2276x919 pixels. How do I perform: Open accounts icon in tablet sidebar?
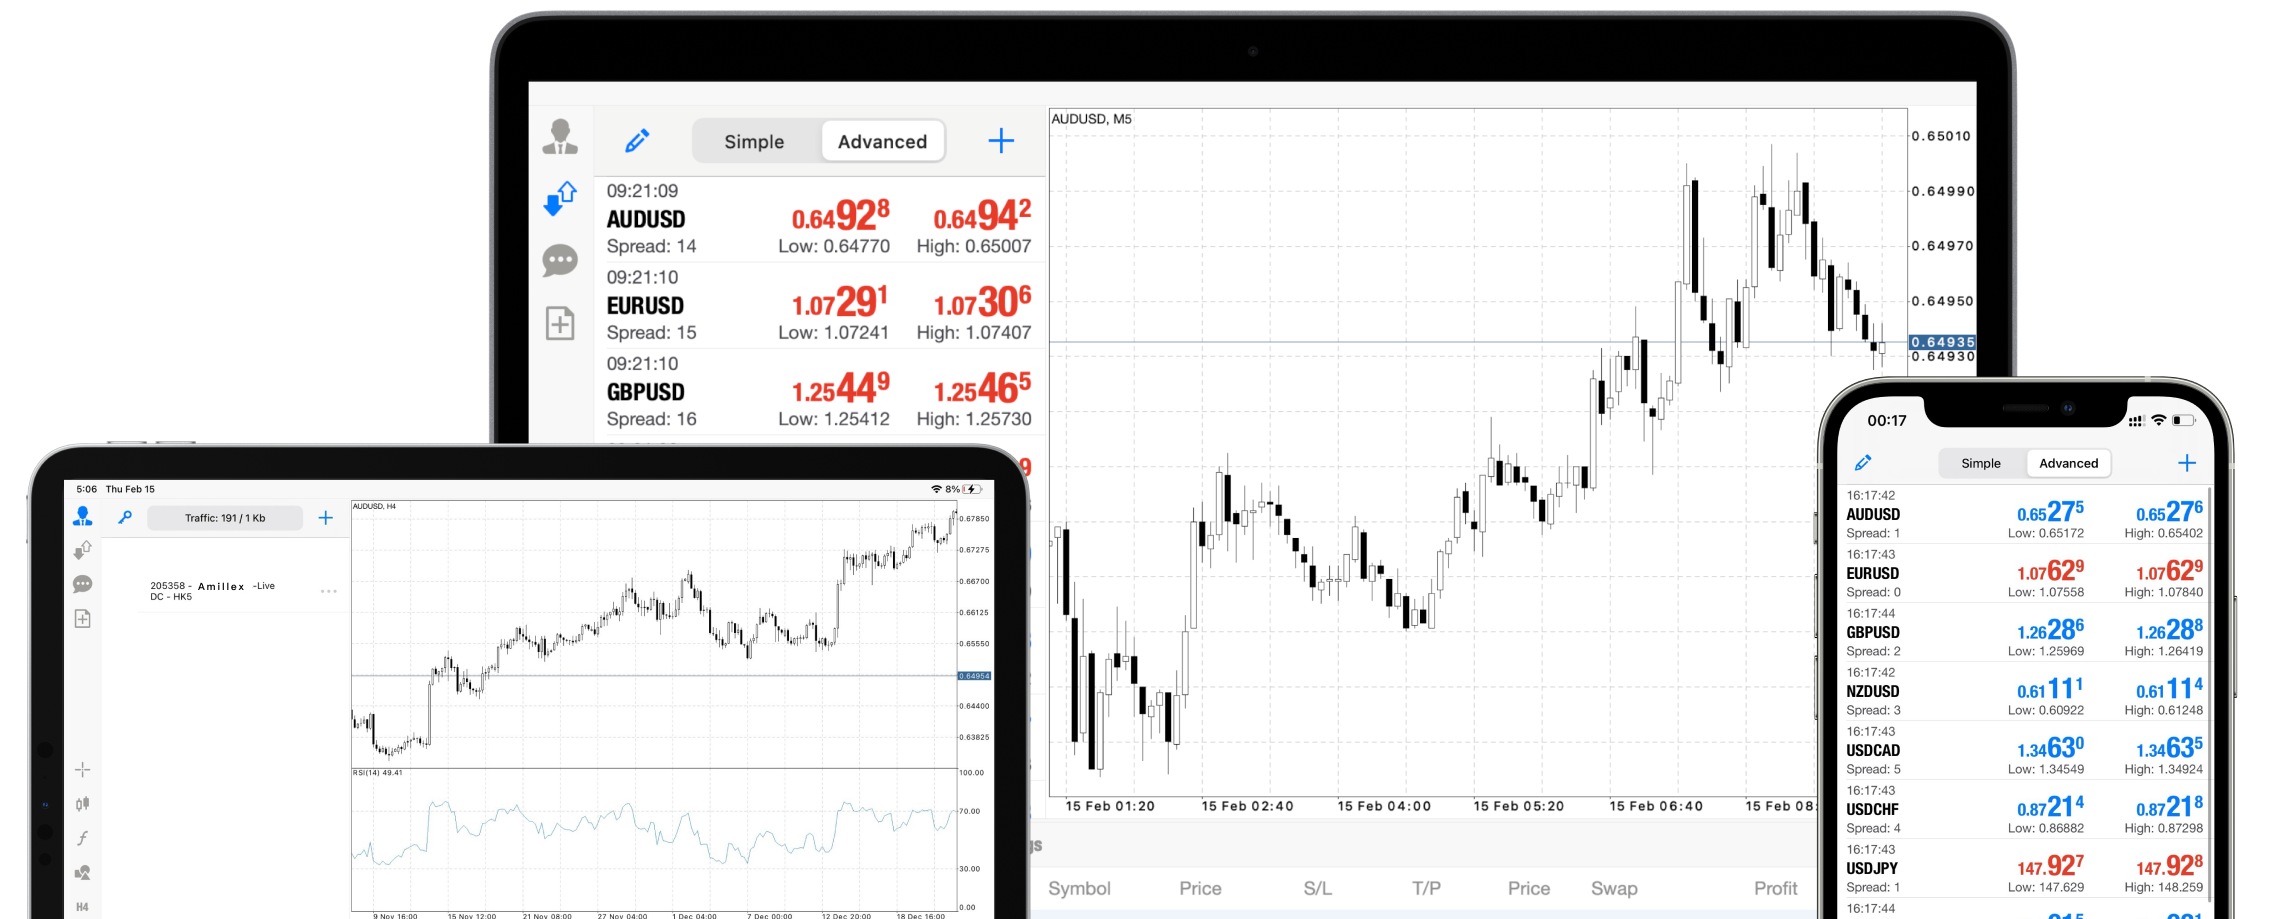point(83,516)
